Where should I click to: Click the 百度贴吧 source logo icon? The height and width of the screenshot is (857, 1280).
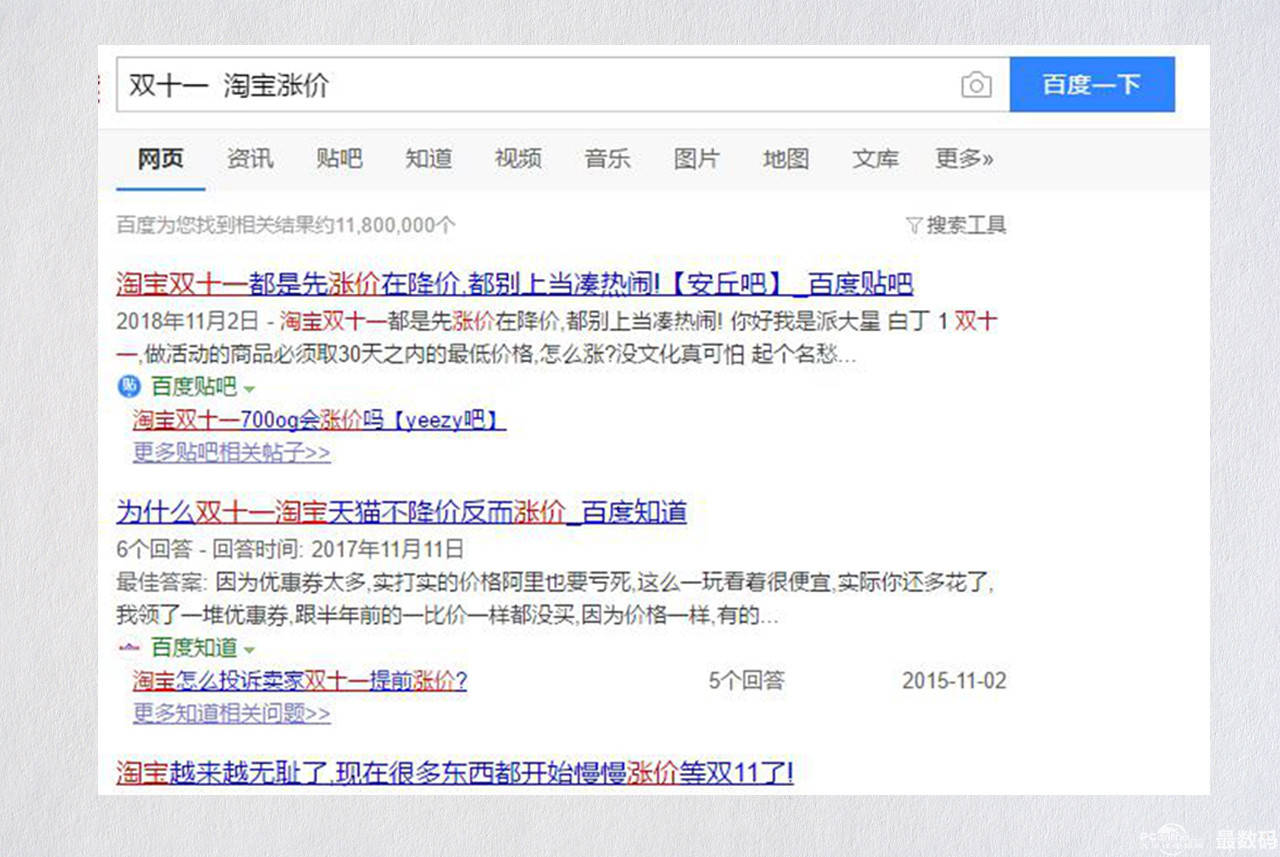click(127, 386)
